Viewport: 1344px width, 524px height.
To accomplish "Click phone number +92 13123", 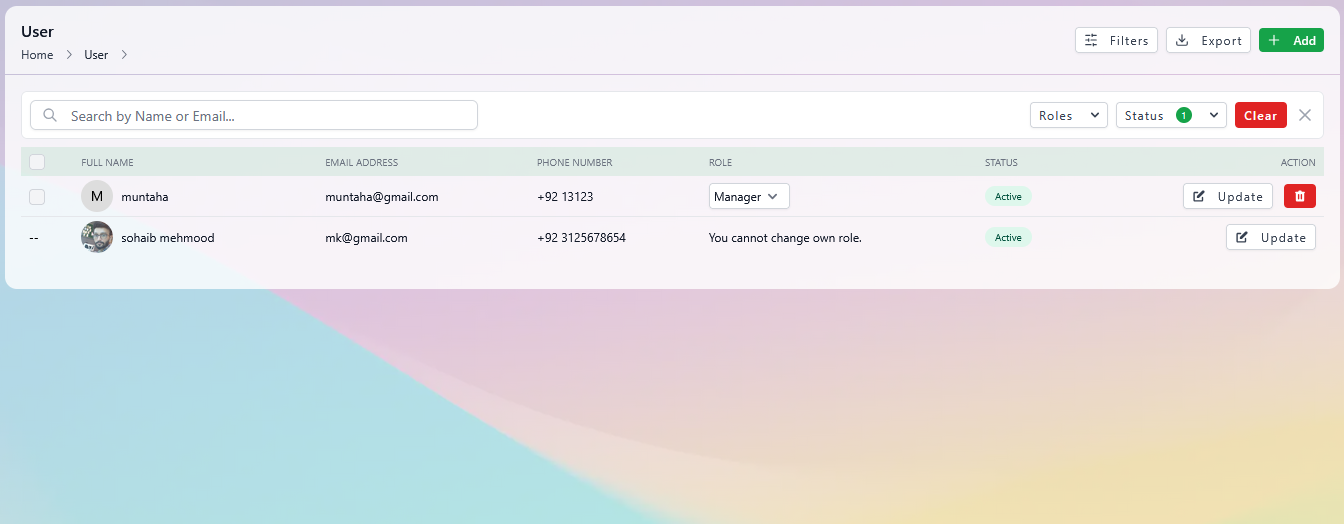I will pos(565,196).
